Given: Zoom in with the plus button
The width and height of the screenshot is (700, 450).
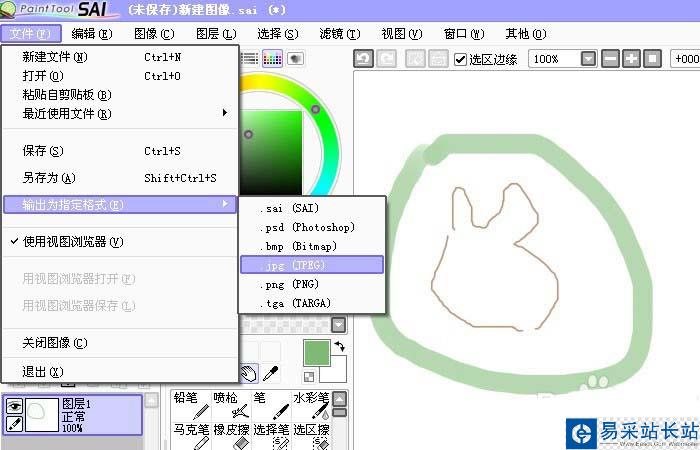Looking at the screenshot, I should (631, 59).
